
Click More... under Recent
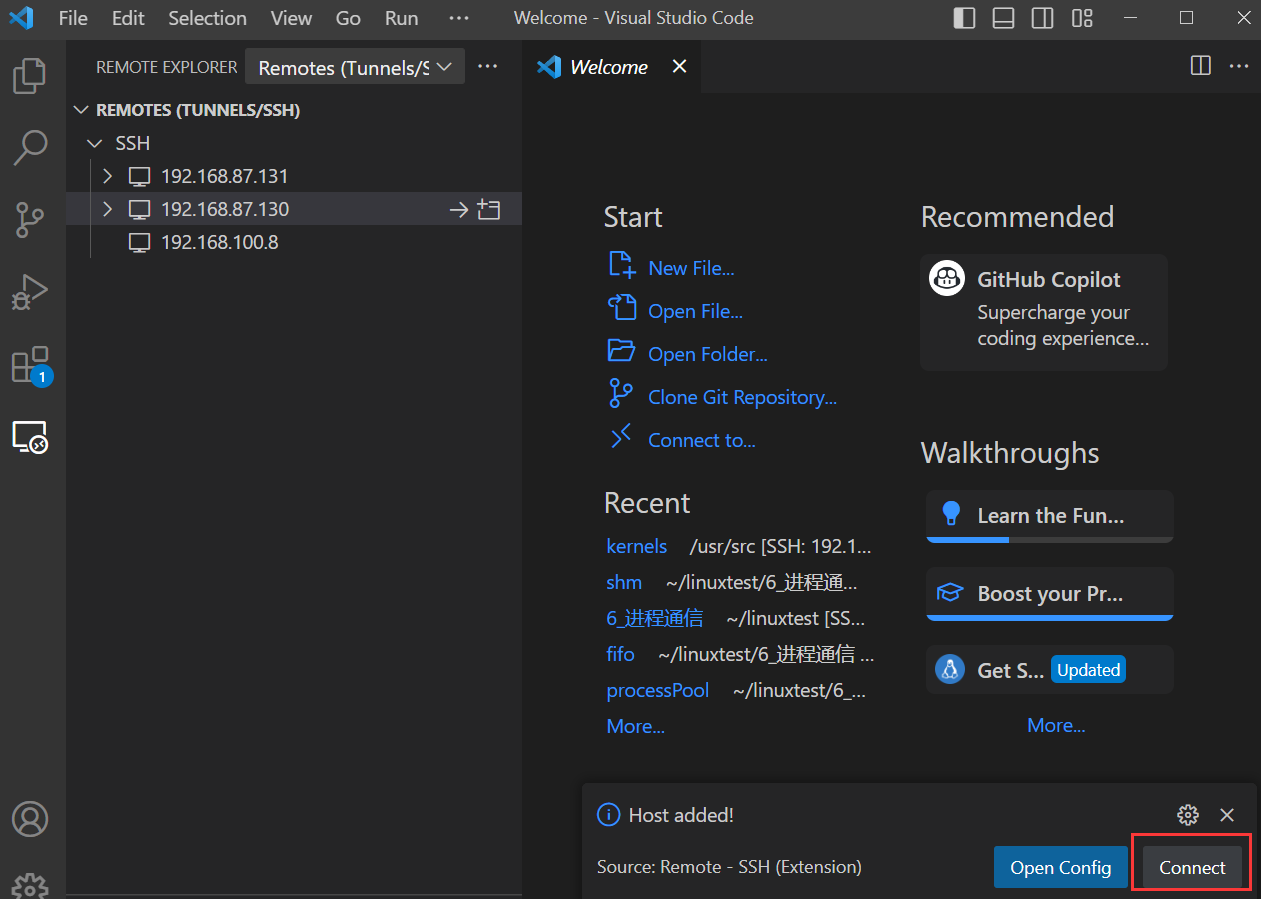click(635, 726)
